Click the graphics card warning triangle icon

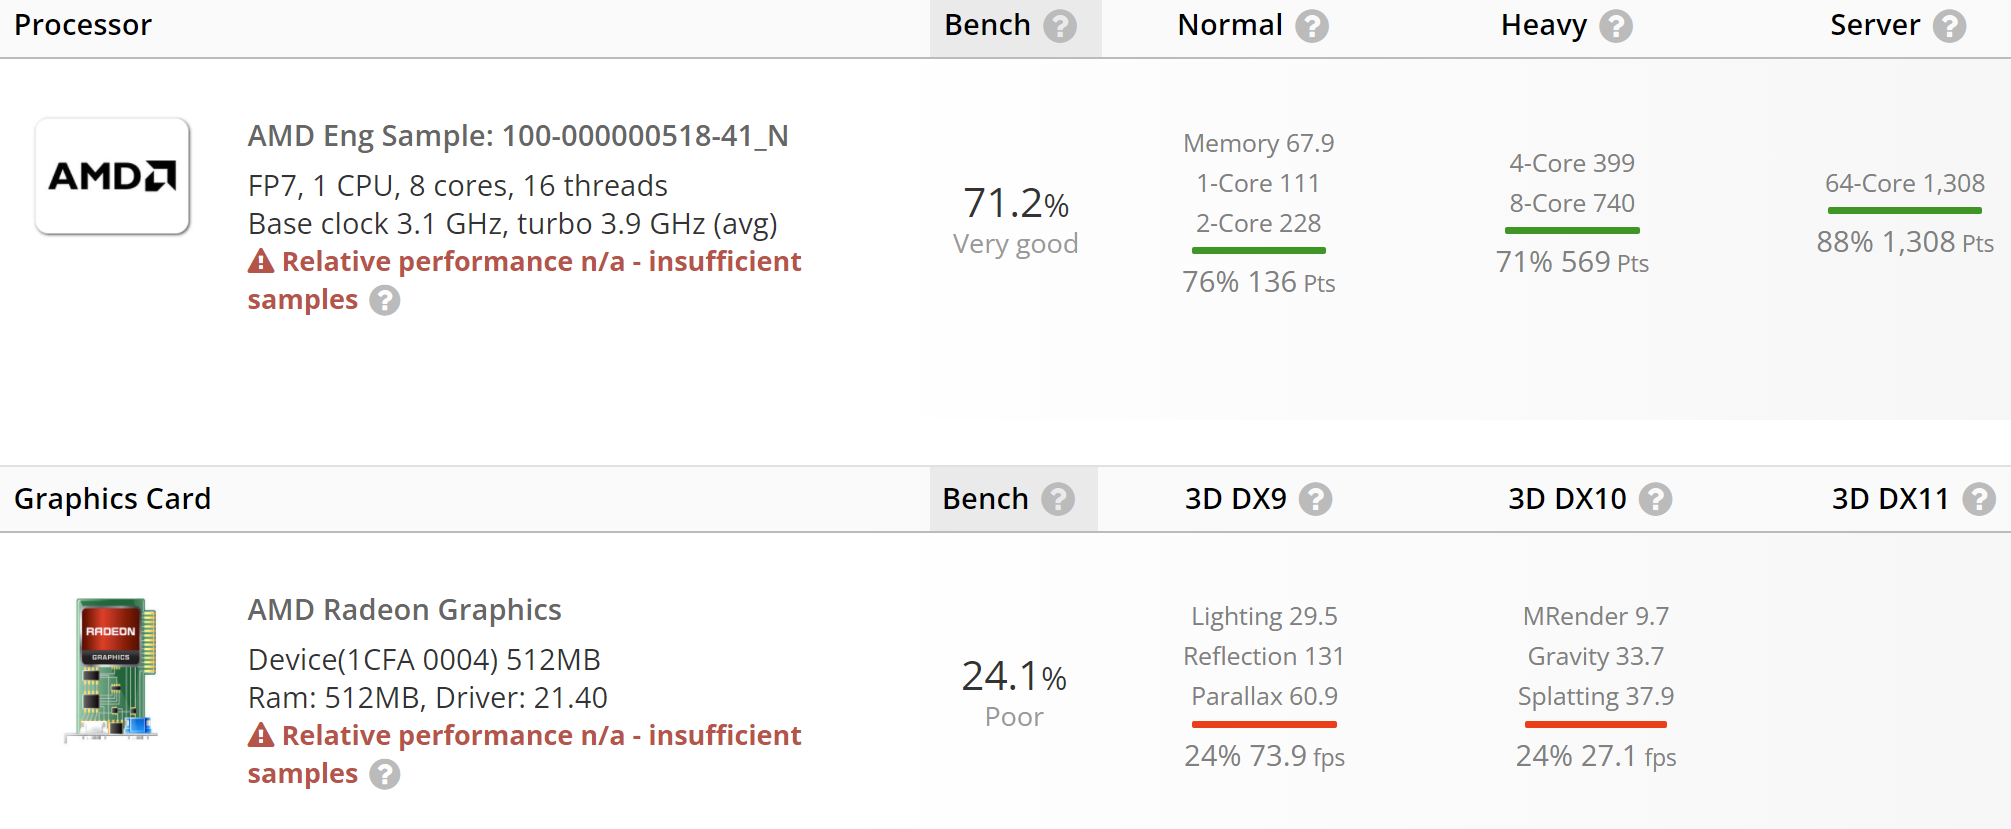click(260, 736)
